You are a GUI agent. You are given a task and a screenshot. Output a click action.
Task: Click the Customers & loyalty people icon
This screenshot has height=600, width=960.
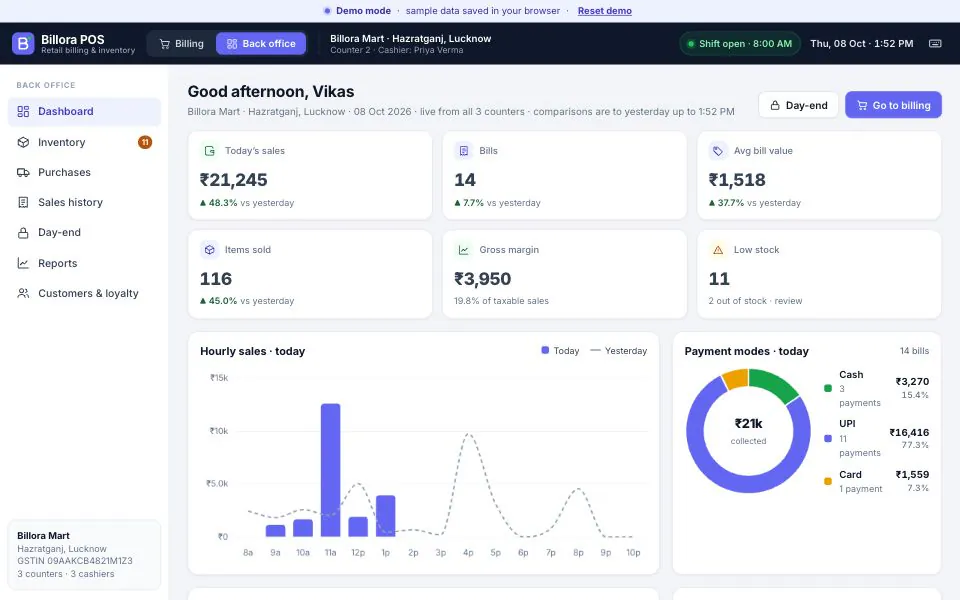pyautogui.click(x=23, y=293)
